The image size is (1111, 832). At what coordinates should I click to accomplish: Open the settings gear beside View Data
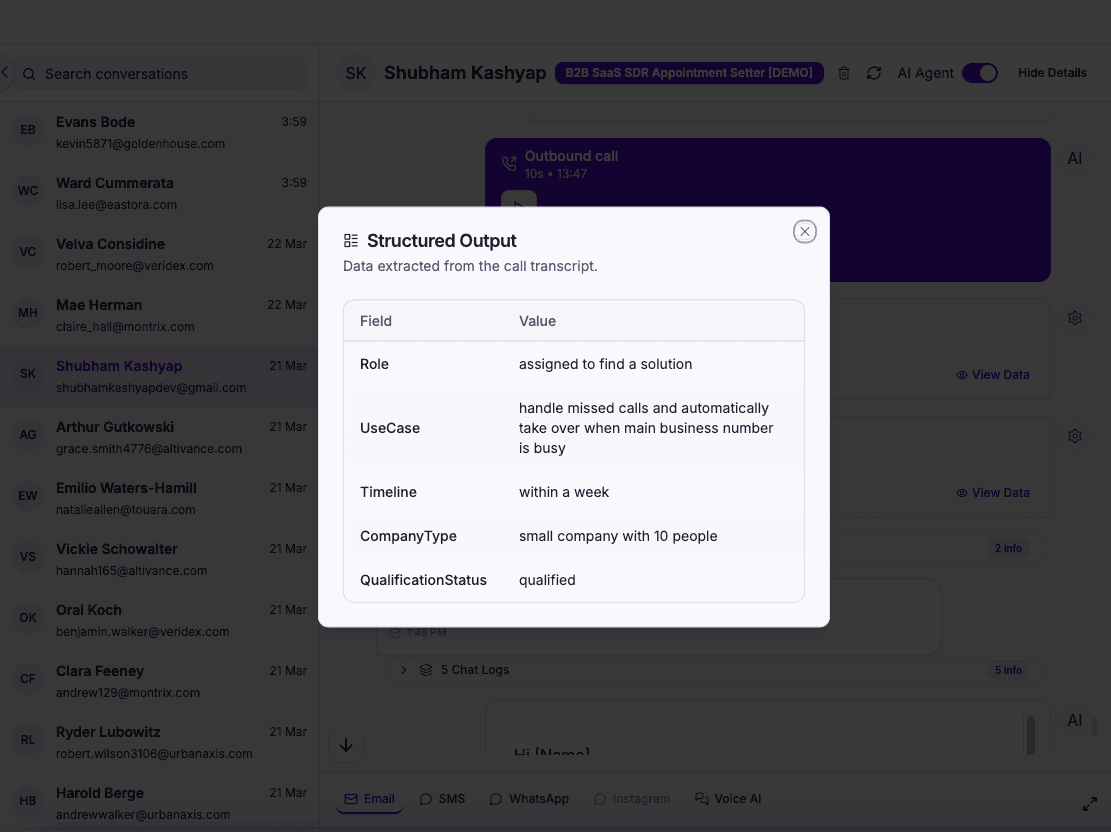click(x=1075, y=317)
